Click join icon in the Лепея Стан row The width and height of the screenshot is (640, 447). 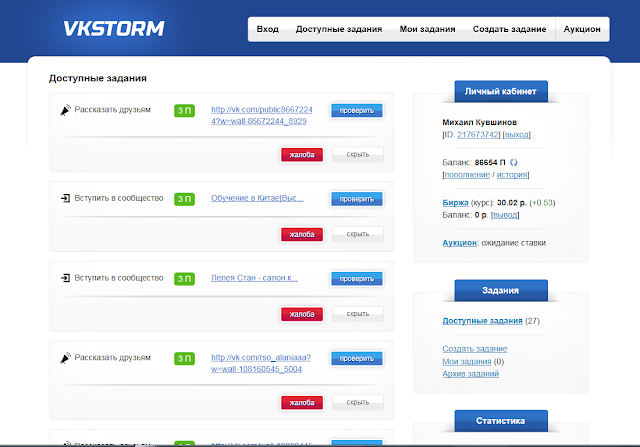click(x=65, y=278)
